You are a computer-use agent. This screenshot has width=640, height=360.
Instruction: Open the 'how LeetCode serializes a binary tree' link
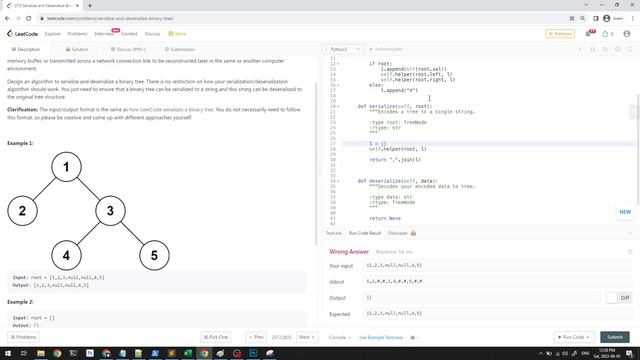pos(171,110)
